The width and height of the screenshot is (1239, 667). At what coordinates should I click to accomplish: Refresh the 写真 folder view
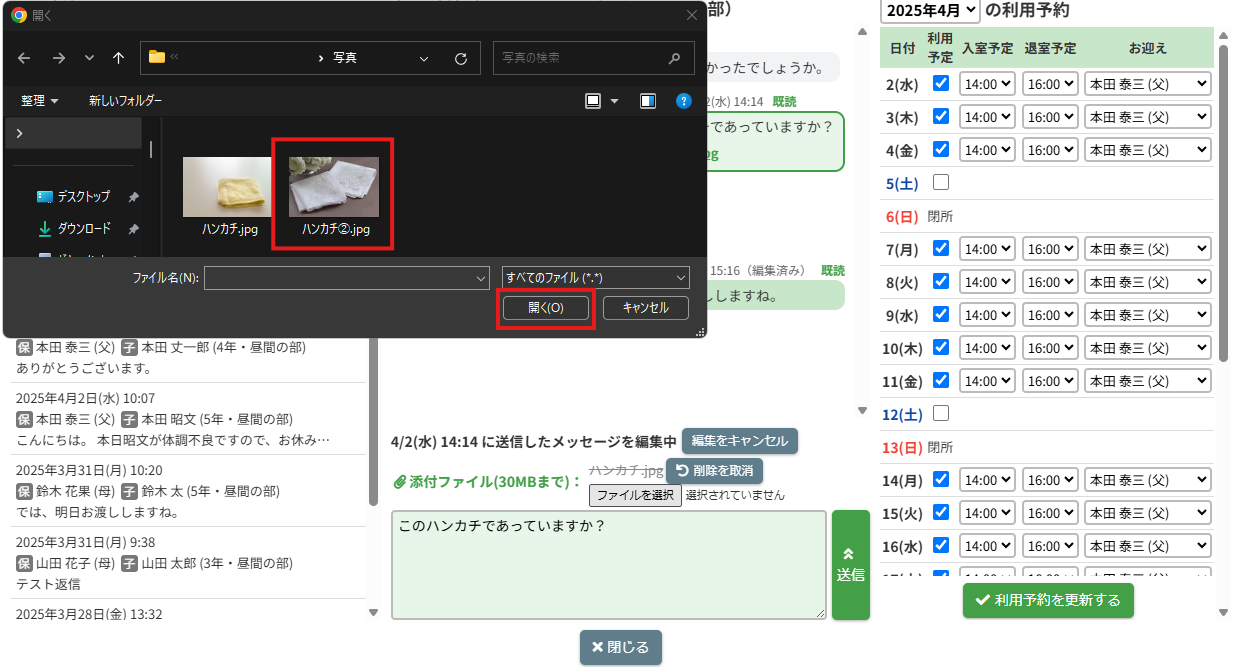pos(461,58)
